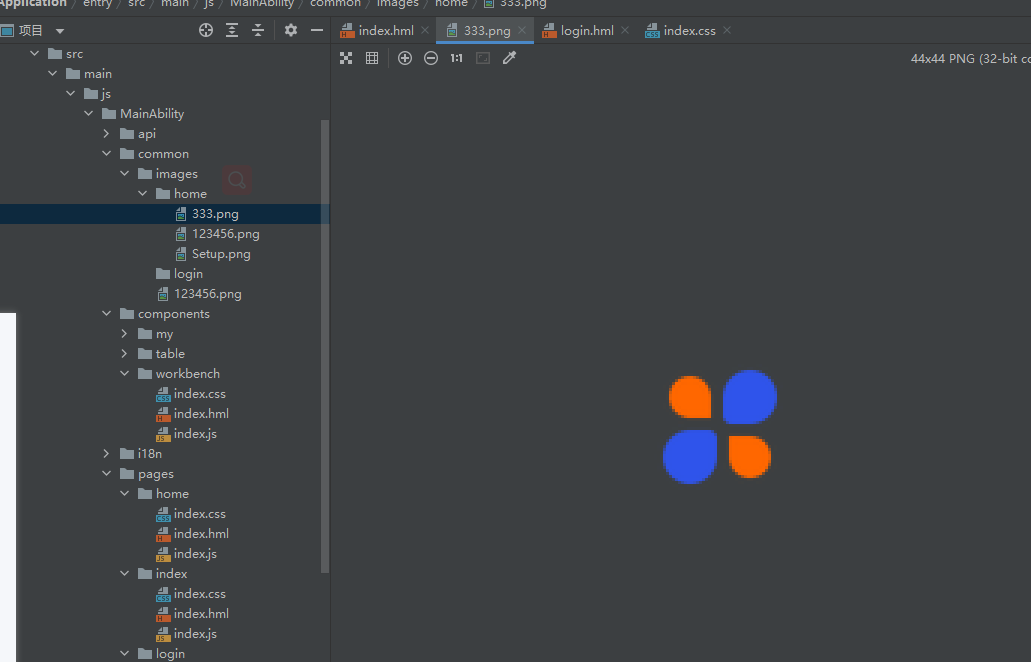This screenshot has height=662, width=1031.
Task: Toggle the grid display icon
Action: 372,58
